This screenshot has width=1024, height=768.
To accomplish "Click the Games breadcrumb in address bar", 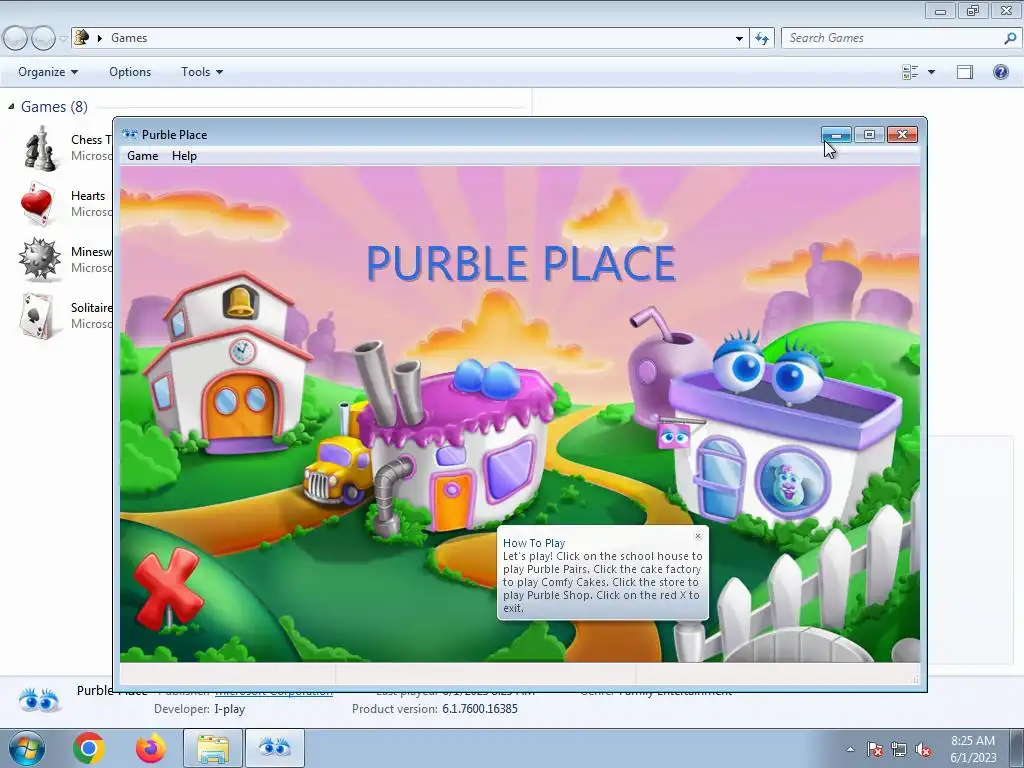I will pos(129,38).
